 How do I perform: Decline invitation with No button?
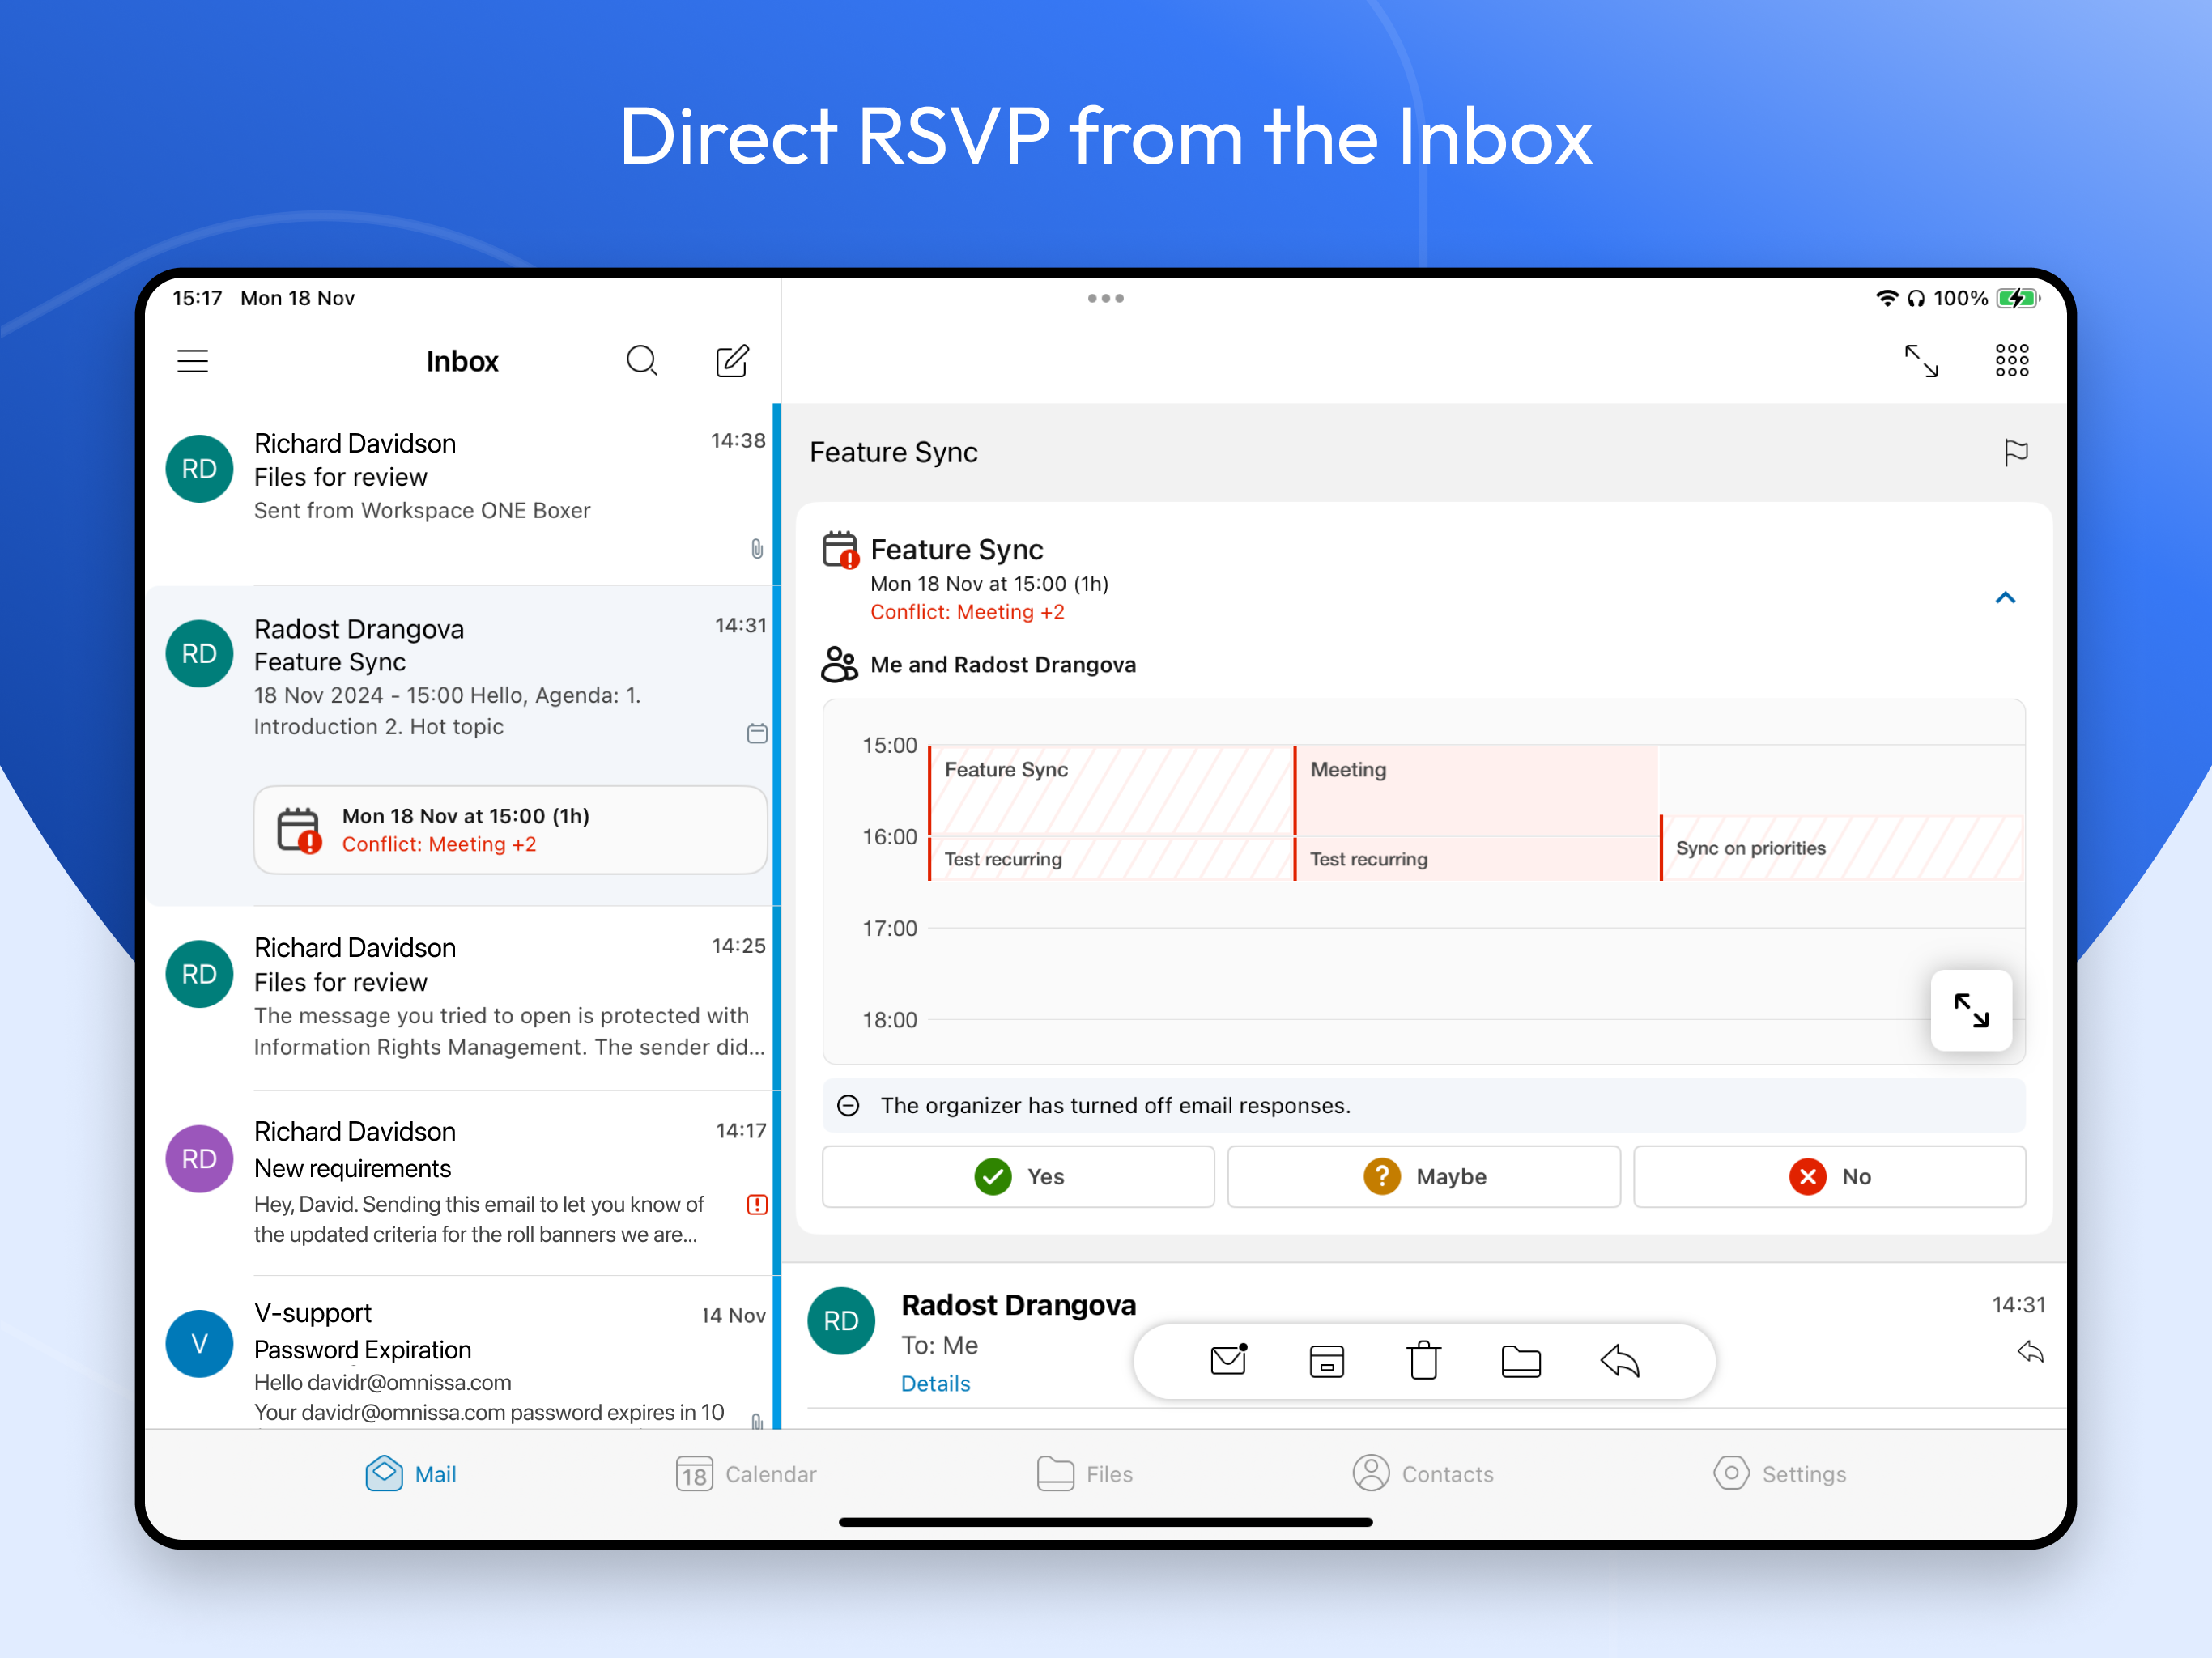(1829, 1177)
